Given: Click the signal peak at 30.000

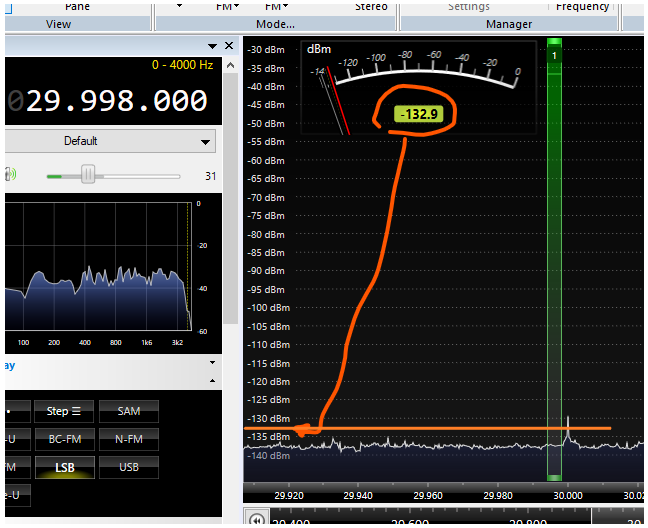Looking at the screenshot, I should click(568, 430).
